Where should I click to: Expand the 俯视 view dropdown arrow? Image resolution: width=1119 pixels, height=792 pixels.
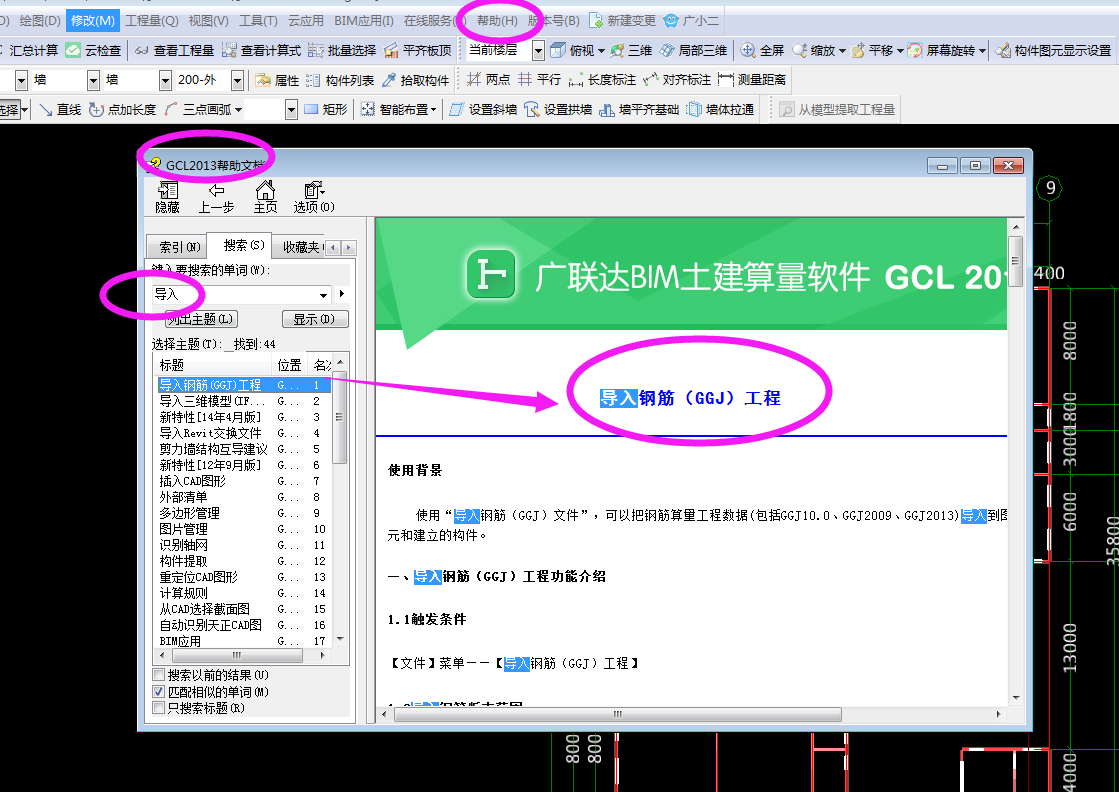[601, 51]
